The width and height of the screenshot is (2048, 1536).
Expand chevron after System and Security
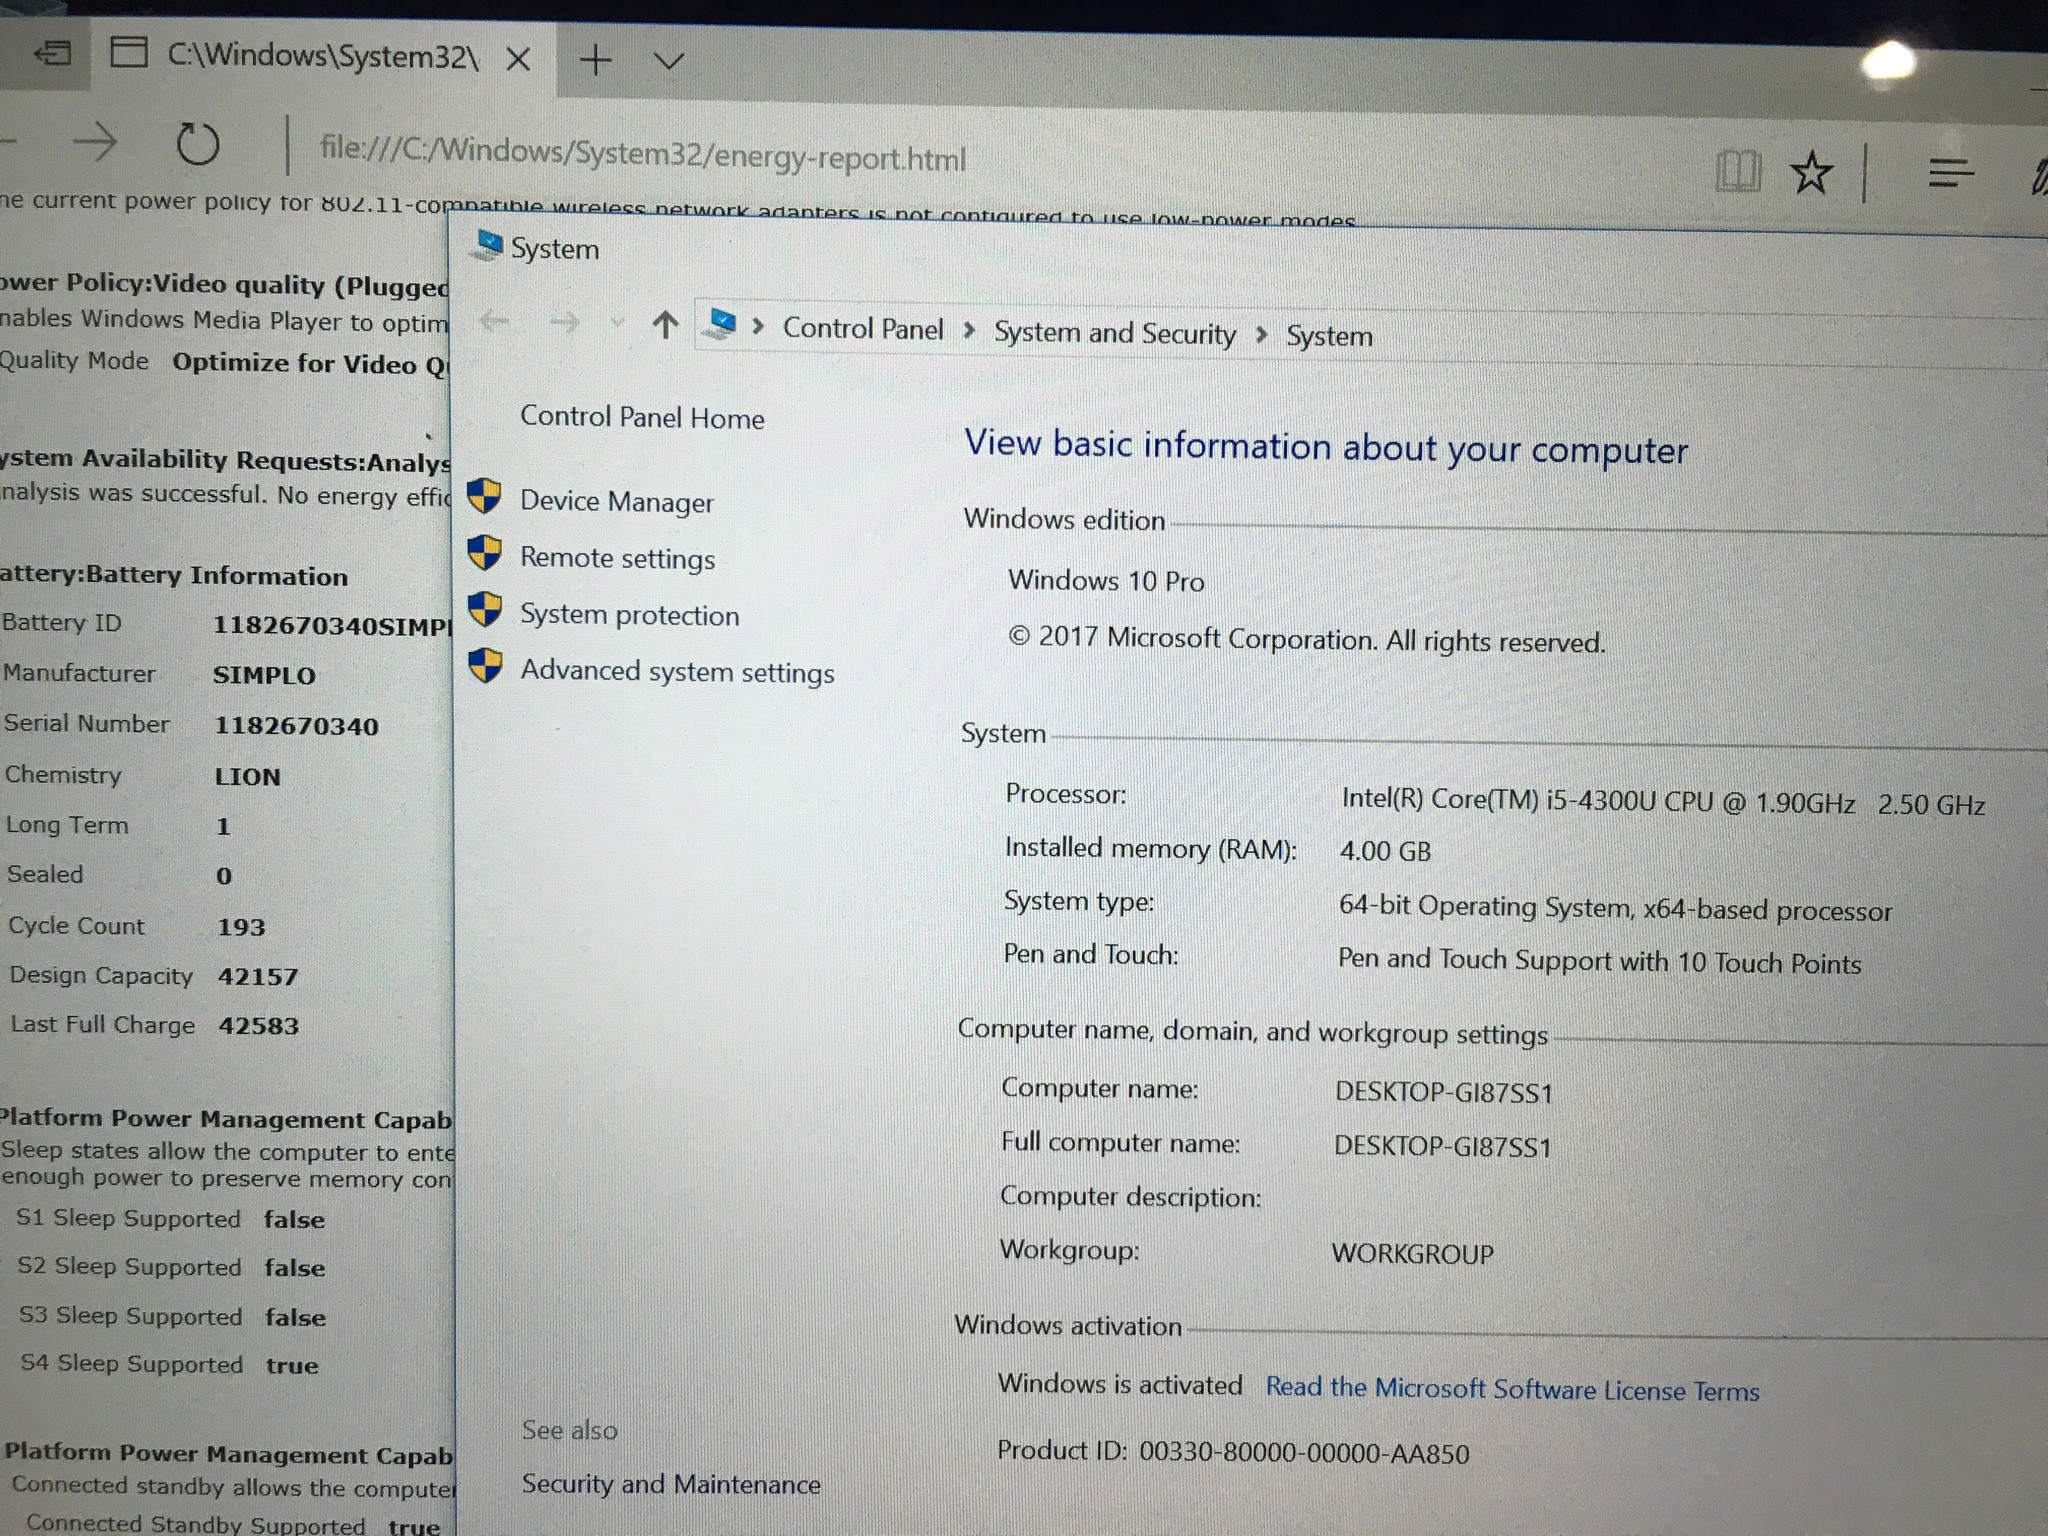pos(1262,334)
